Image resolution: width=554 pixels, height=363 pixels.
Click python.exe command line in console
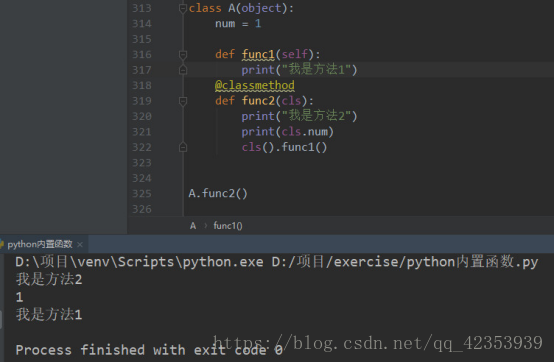click(277, 262)
